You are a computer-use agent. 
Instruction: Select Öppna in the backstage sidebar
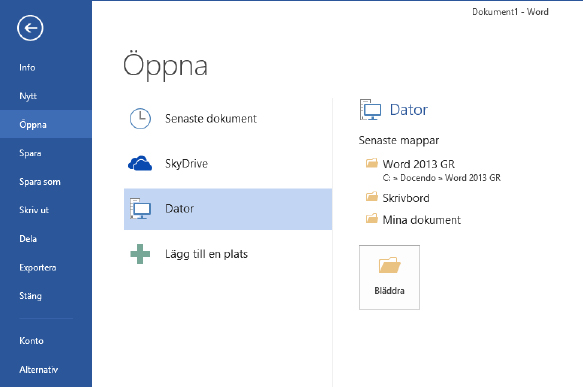pos(46,124)
